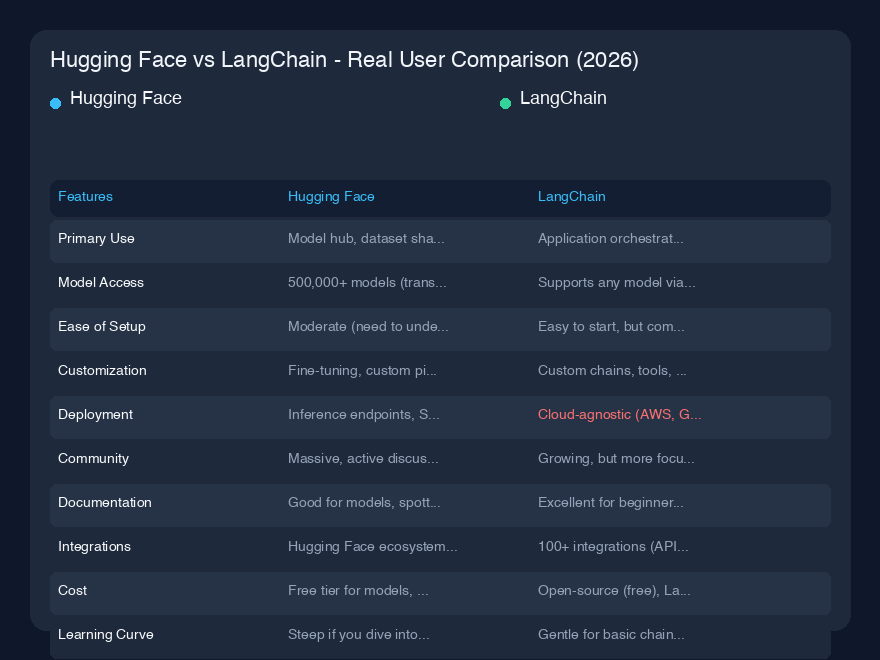The width and height of the screenshot is (880, 660).
Task: Click '500,000+ models (trans...' cell
Action: 367,282
